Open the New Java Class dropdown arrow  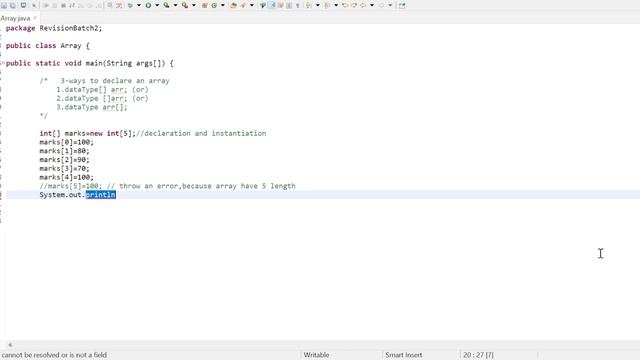click(223, 5)
